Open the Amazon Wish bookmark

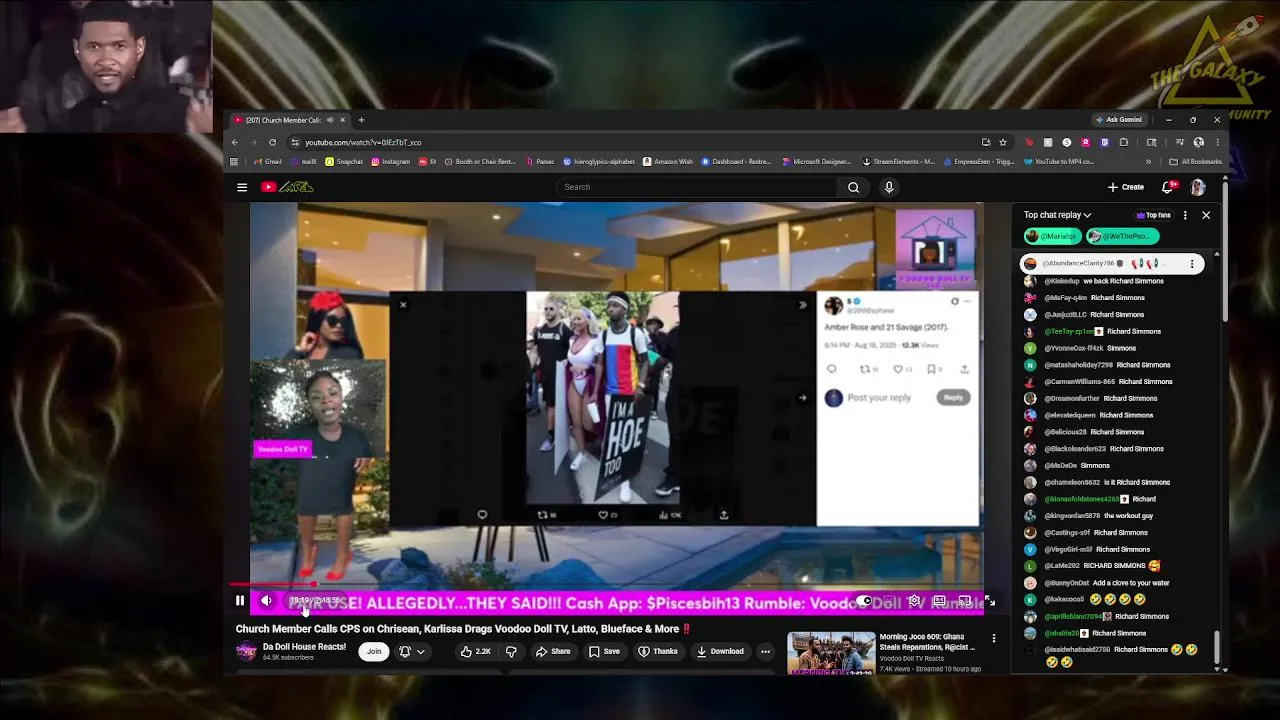[668, 161]
